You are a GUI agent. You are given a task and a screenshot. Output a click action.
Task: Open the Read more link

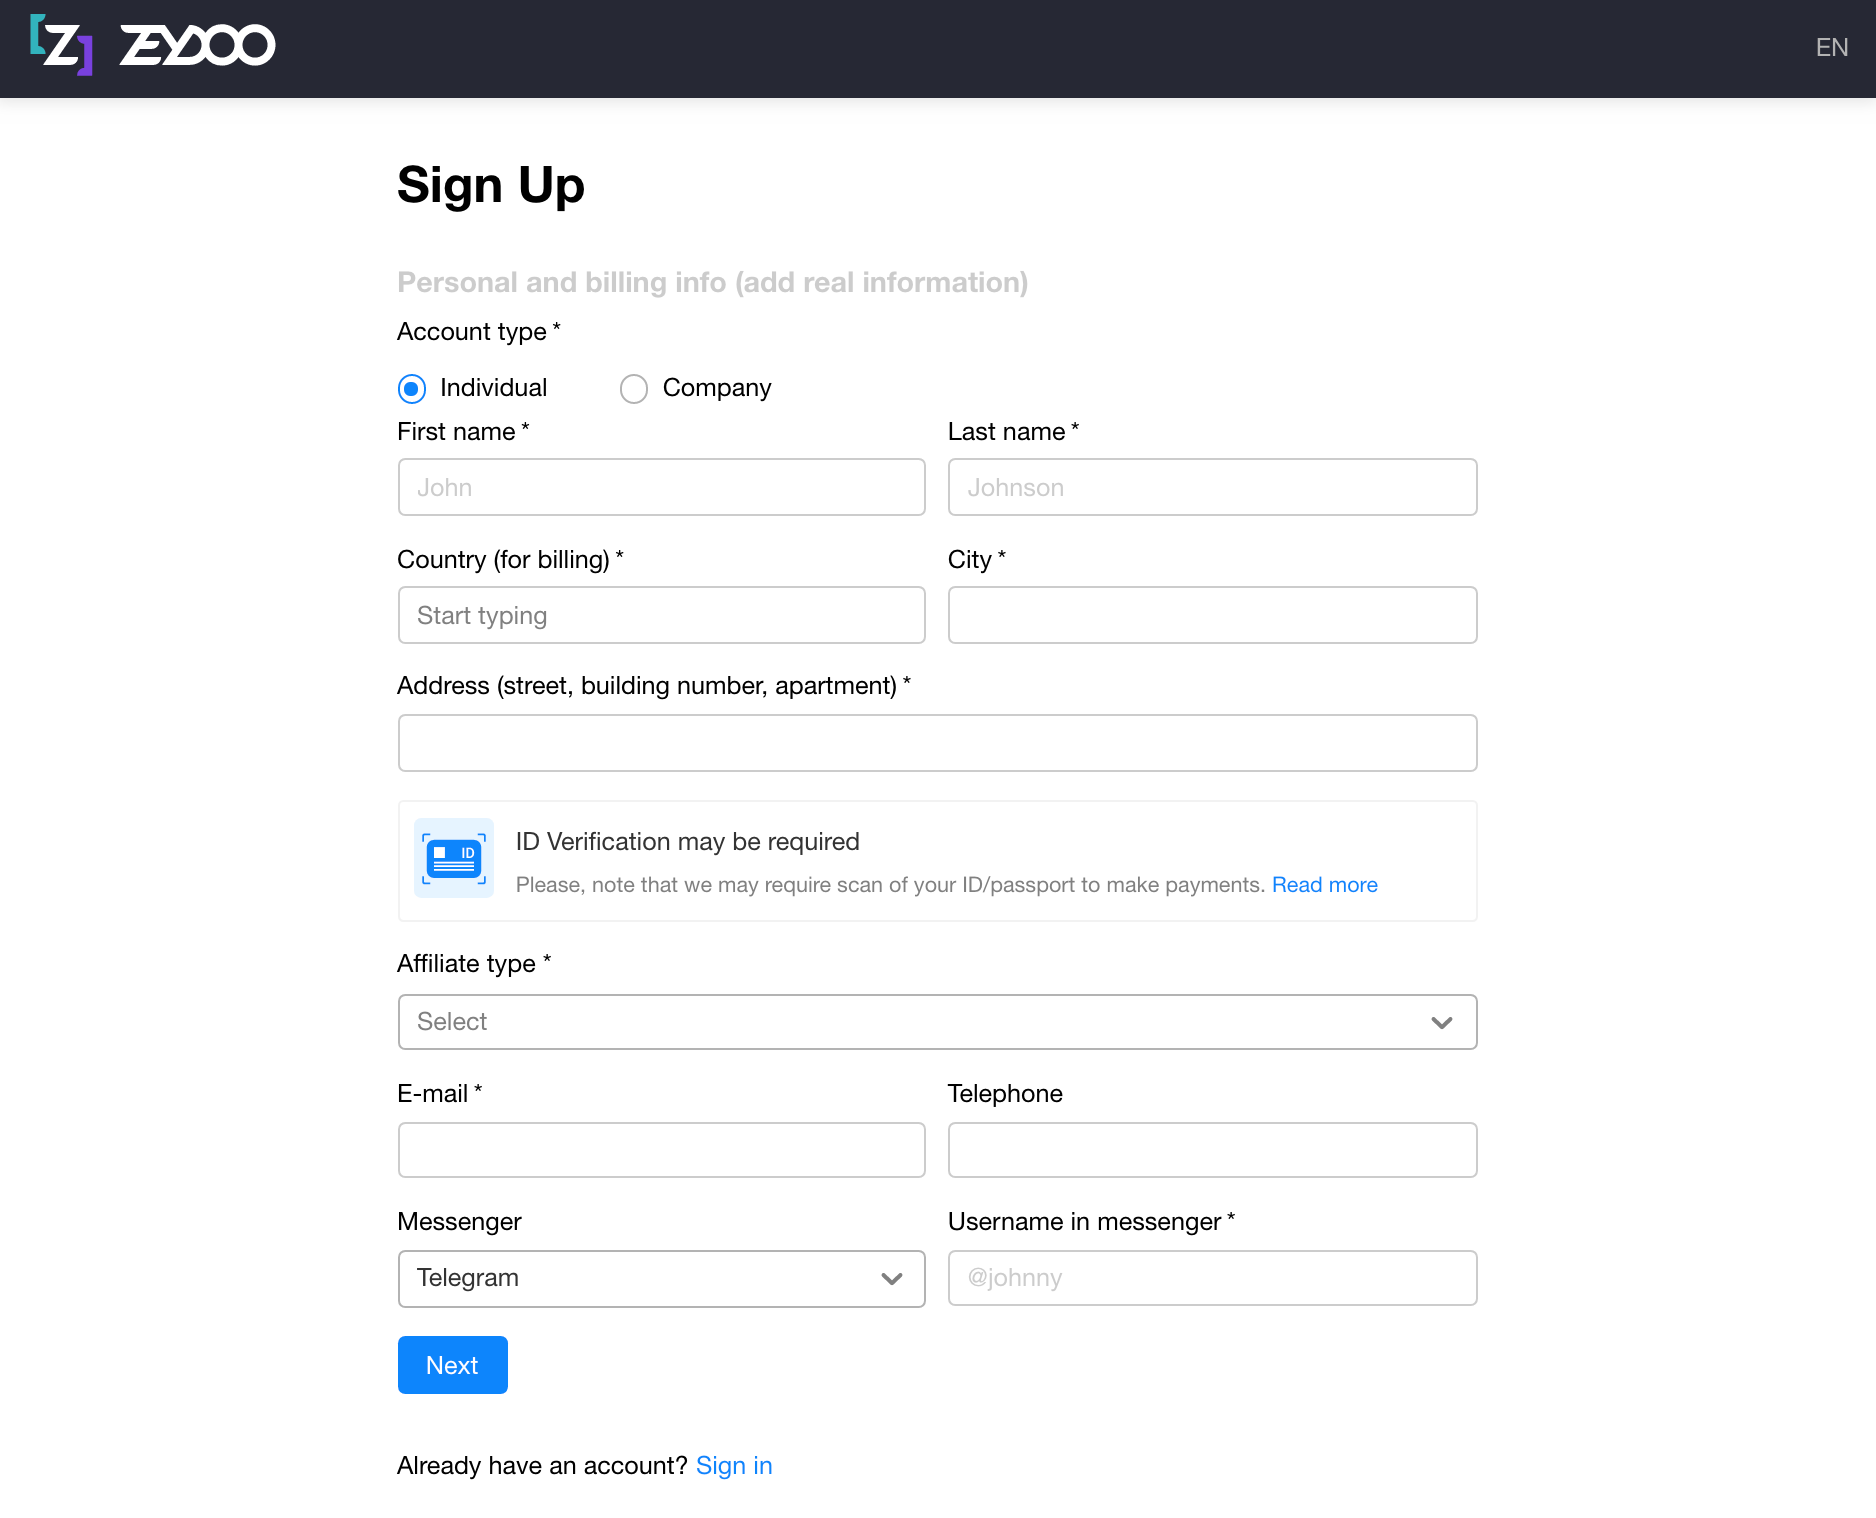tap(1324, 885)
